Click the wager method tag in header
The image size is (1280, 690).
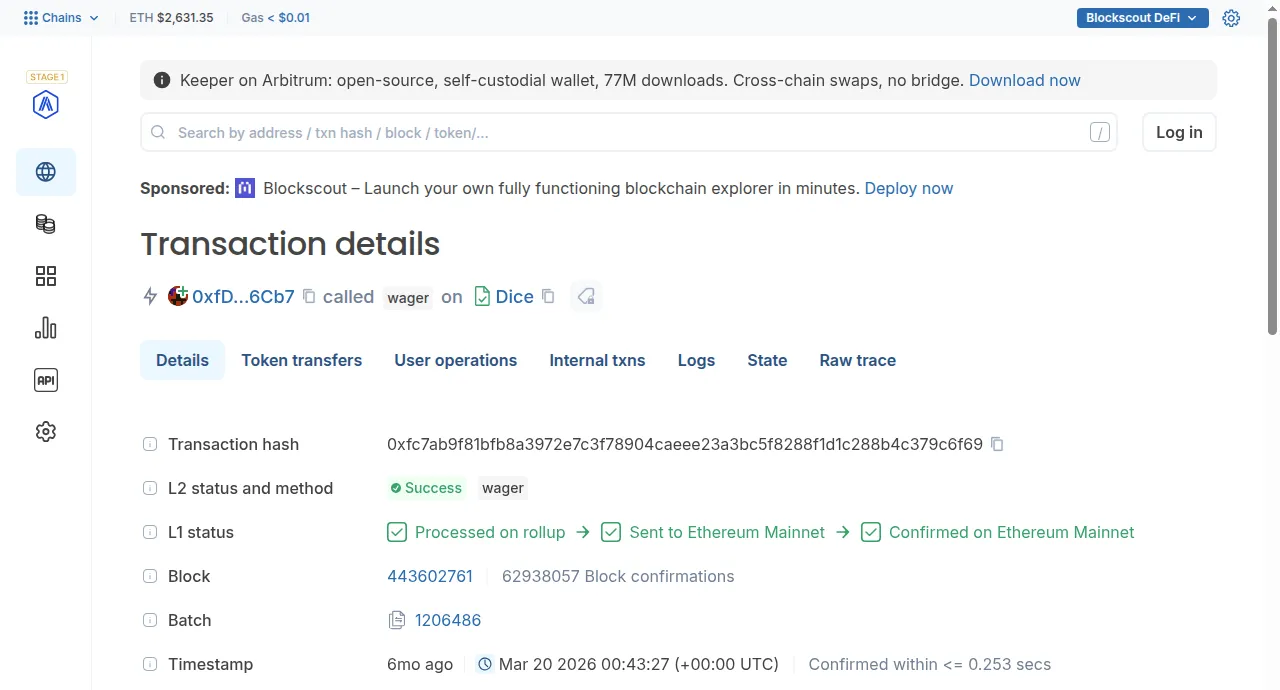[408, 297]
